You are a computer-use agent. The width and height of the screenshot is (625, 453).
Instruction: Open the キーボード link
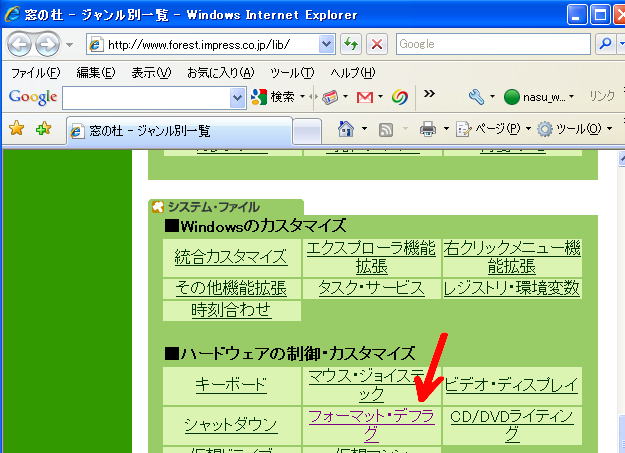[x=231, y=385]
